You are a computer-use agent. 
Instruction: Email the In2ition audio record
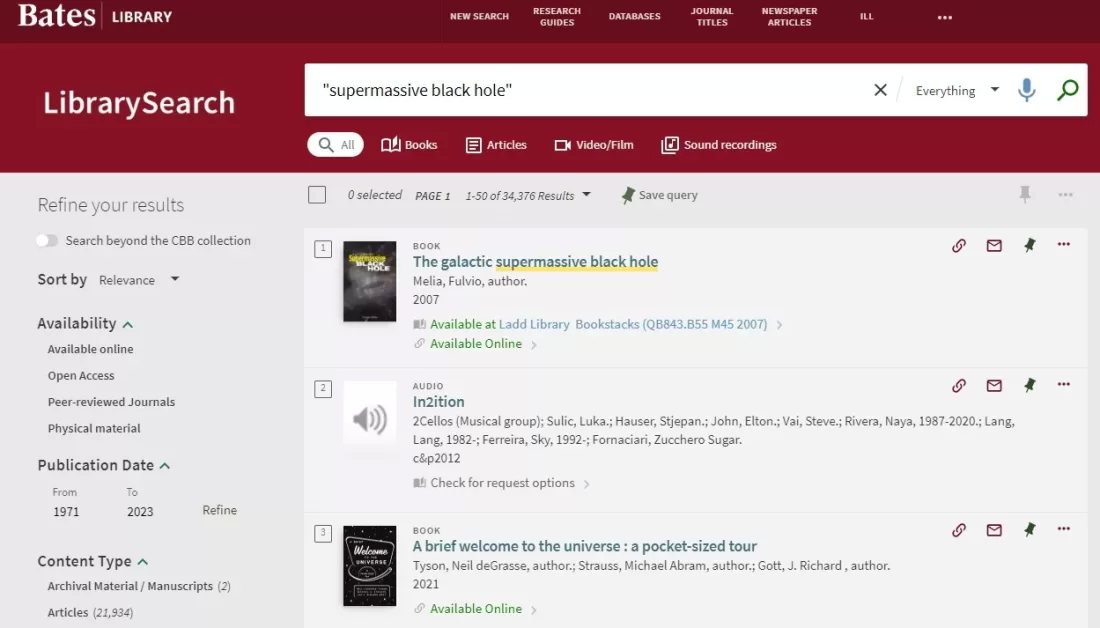click(x=994, y=386)
